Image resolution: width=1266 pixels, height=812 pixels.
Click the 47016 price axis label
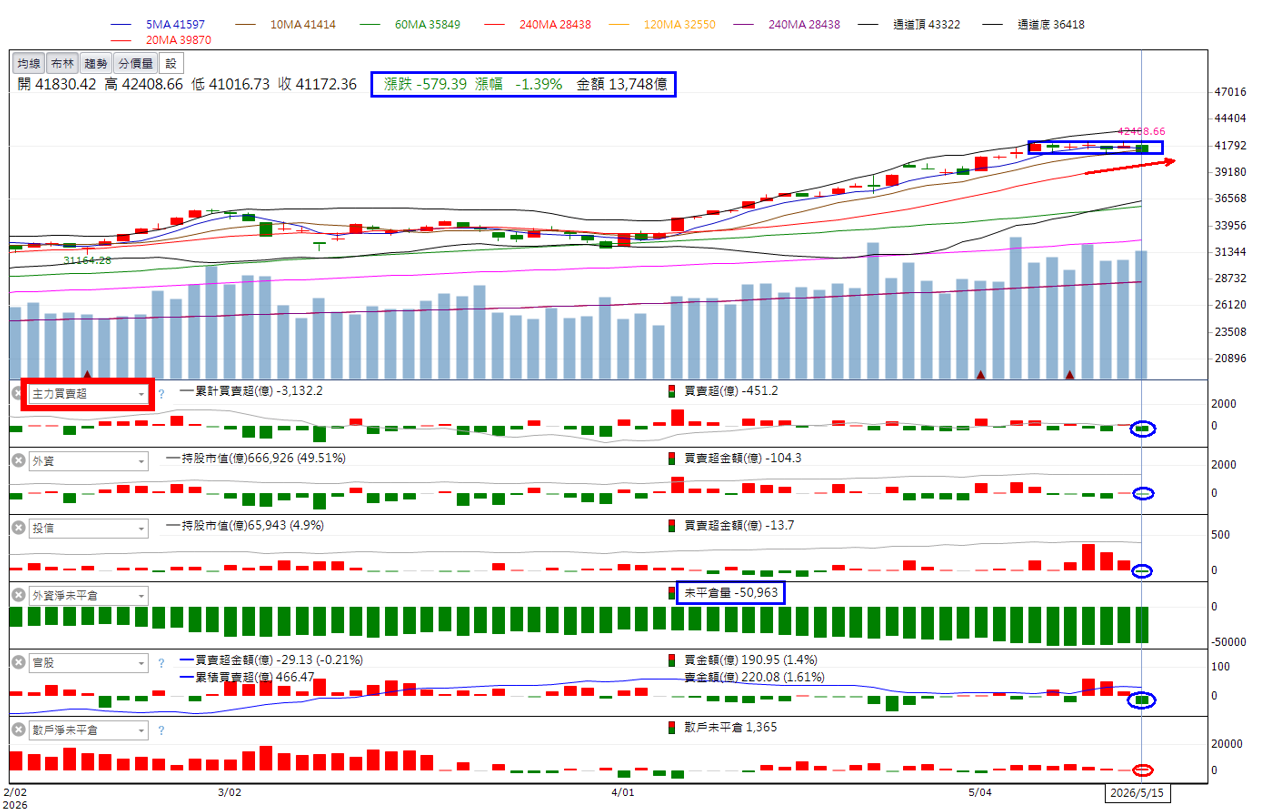pos(1229,92)
